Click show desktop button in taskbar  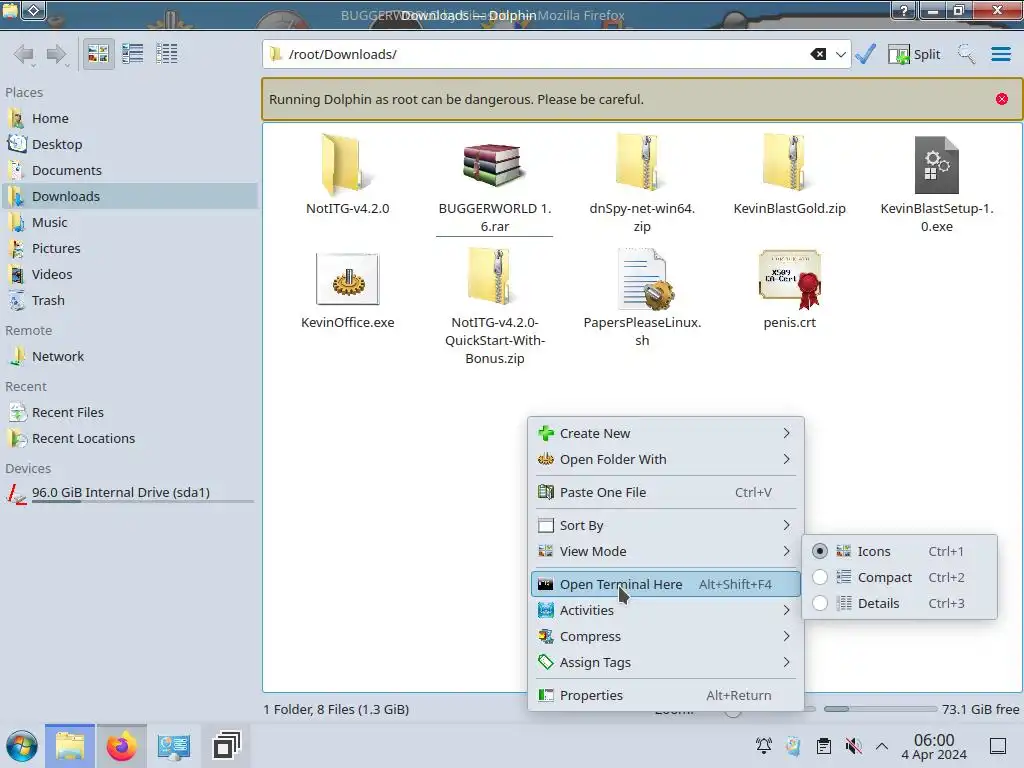[x=998, y=746]
